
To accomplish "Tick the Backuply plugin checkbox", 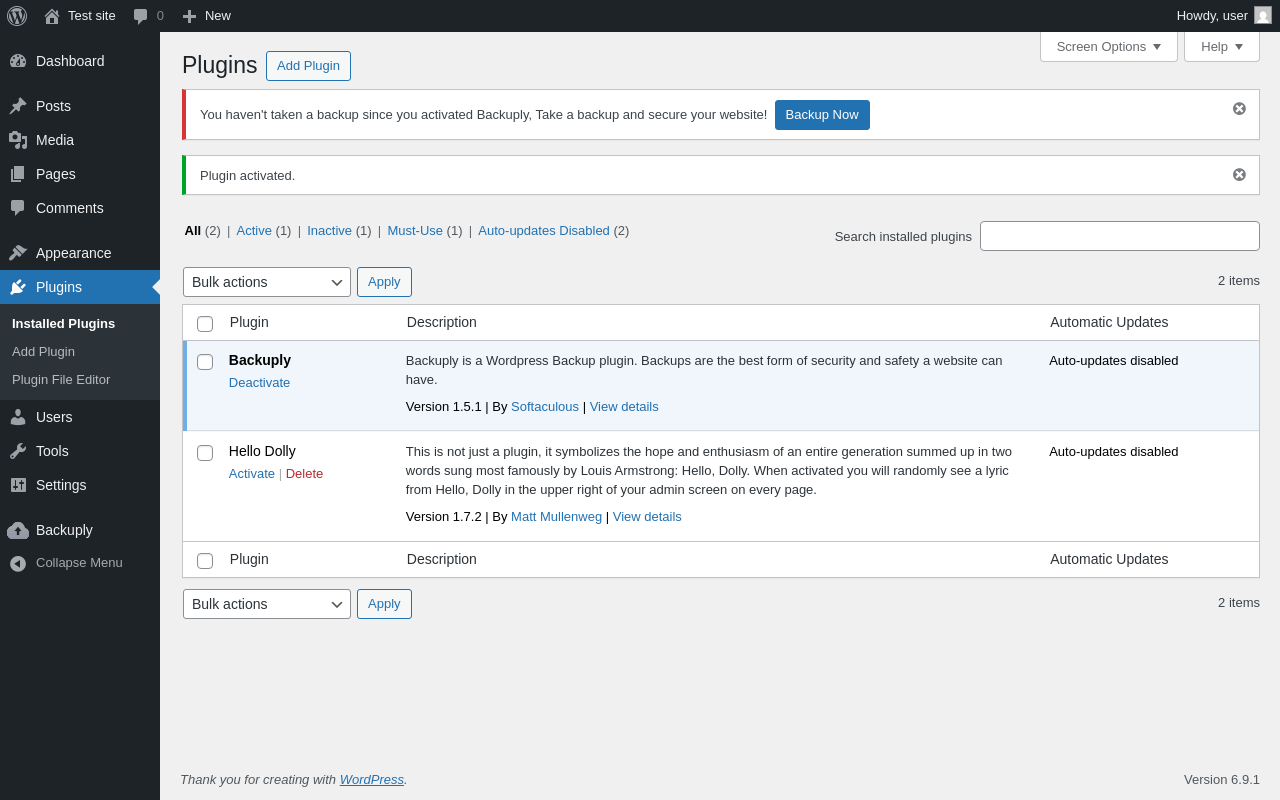I will coord(205,362).
